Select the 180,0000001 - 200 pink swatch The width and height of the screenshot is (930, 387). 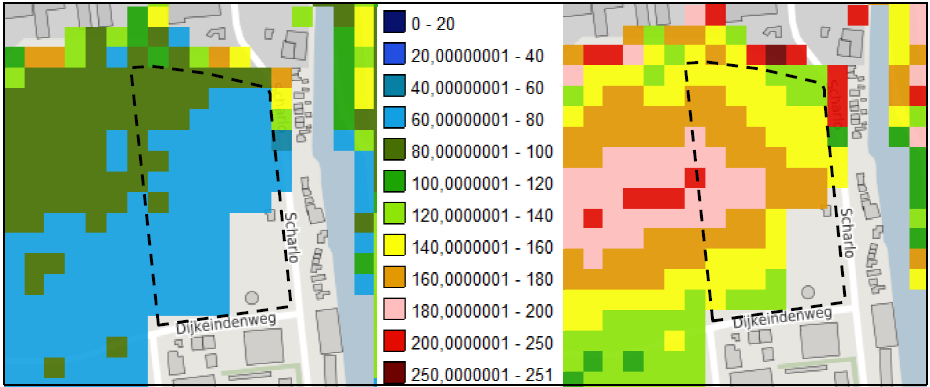pyautogui.click(x=393, y=311)
